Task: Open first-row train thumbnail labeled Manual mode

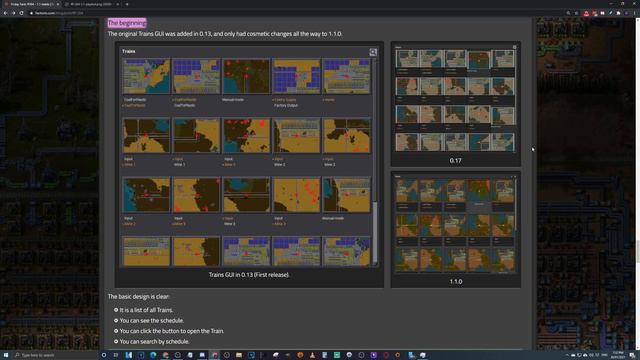Action: click(246, 76)
